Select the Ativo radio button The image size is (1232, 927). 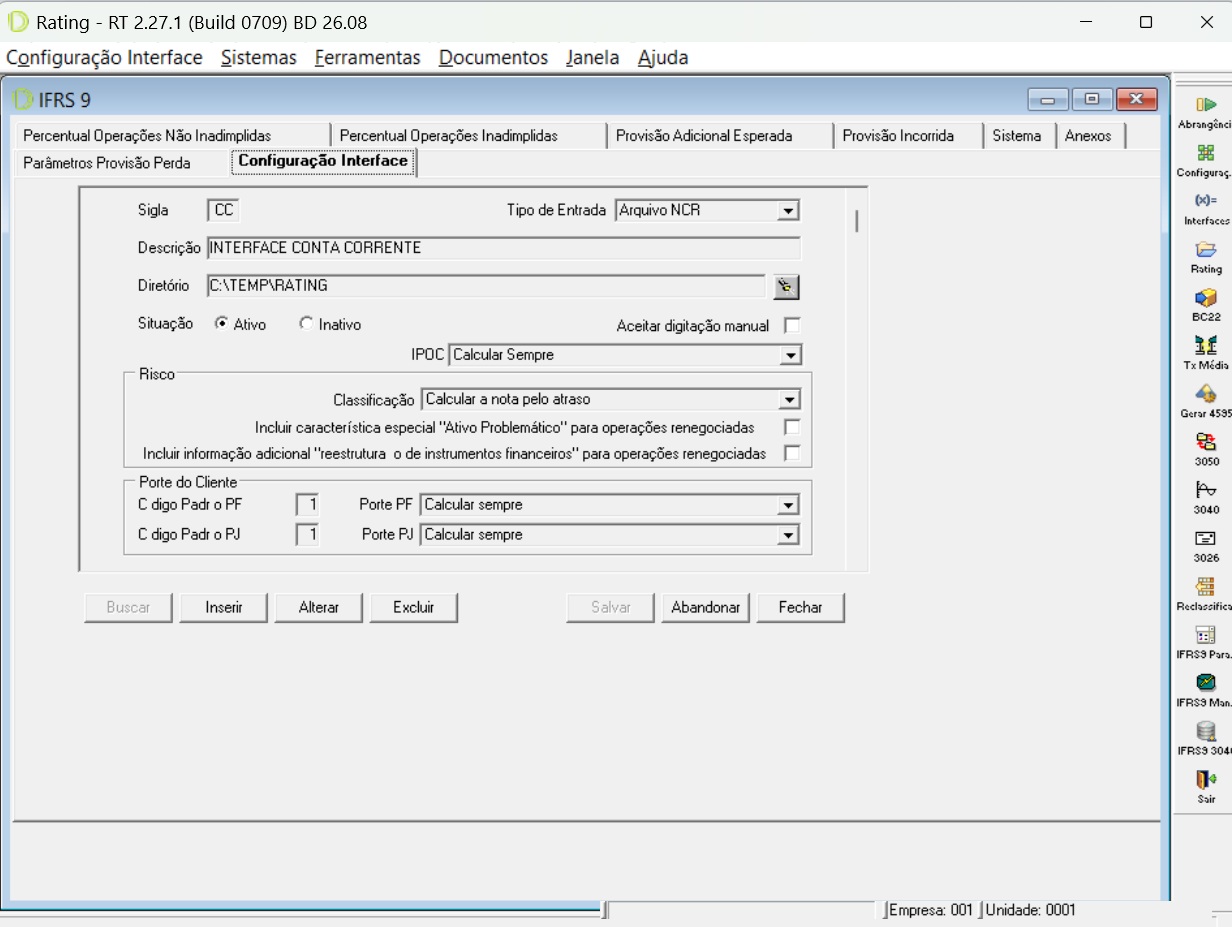coord(222,324)
